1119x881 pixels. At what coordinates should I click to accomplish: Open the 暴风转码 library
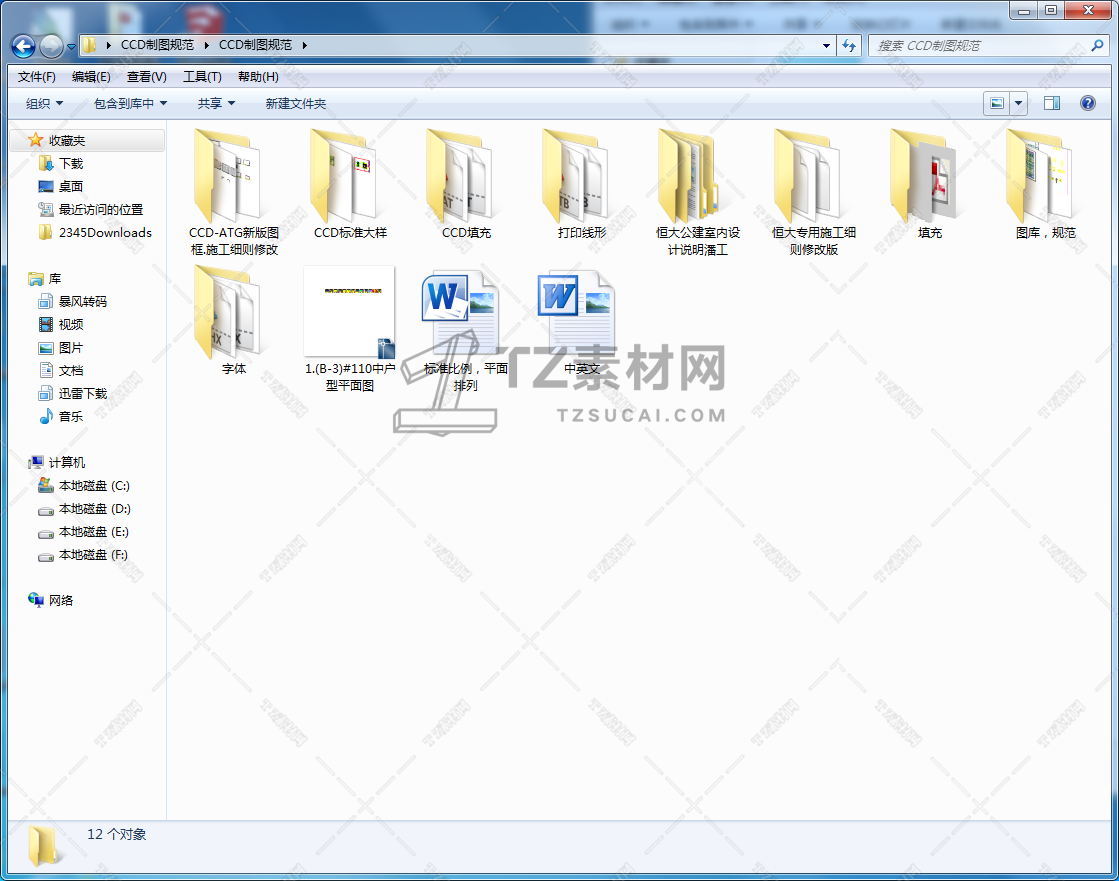pyautogui.click(x=83, y=302)
